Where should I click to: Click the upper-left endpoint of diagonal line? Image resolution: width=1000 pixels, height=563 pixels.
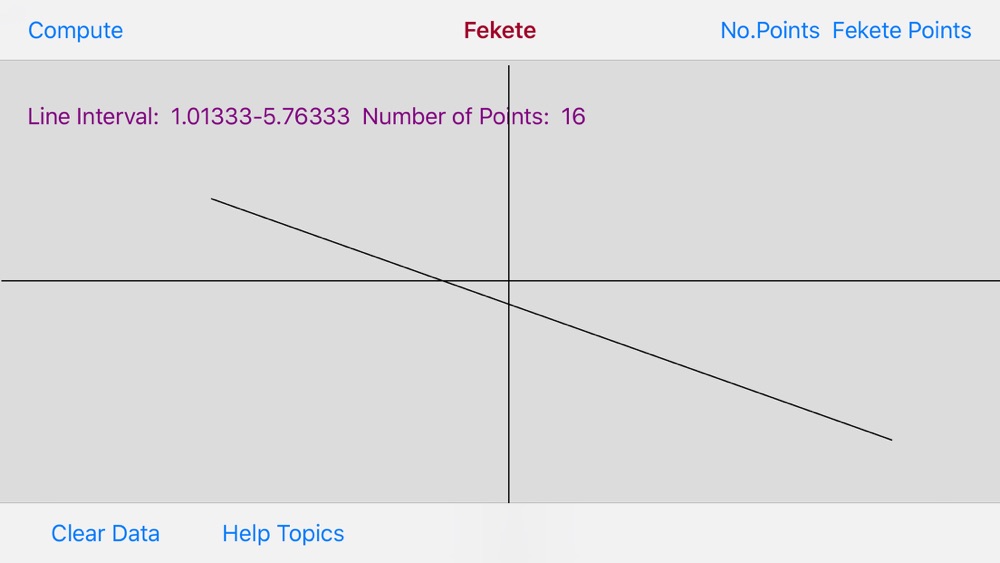(212, 199)
